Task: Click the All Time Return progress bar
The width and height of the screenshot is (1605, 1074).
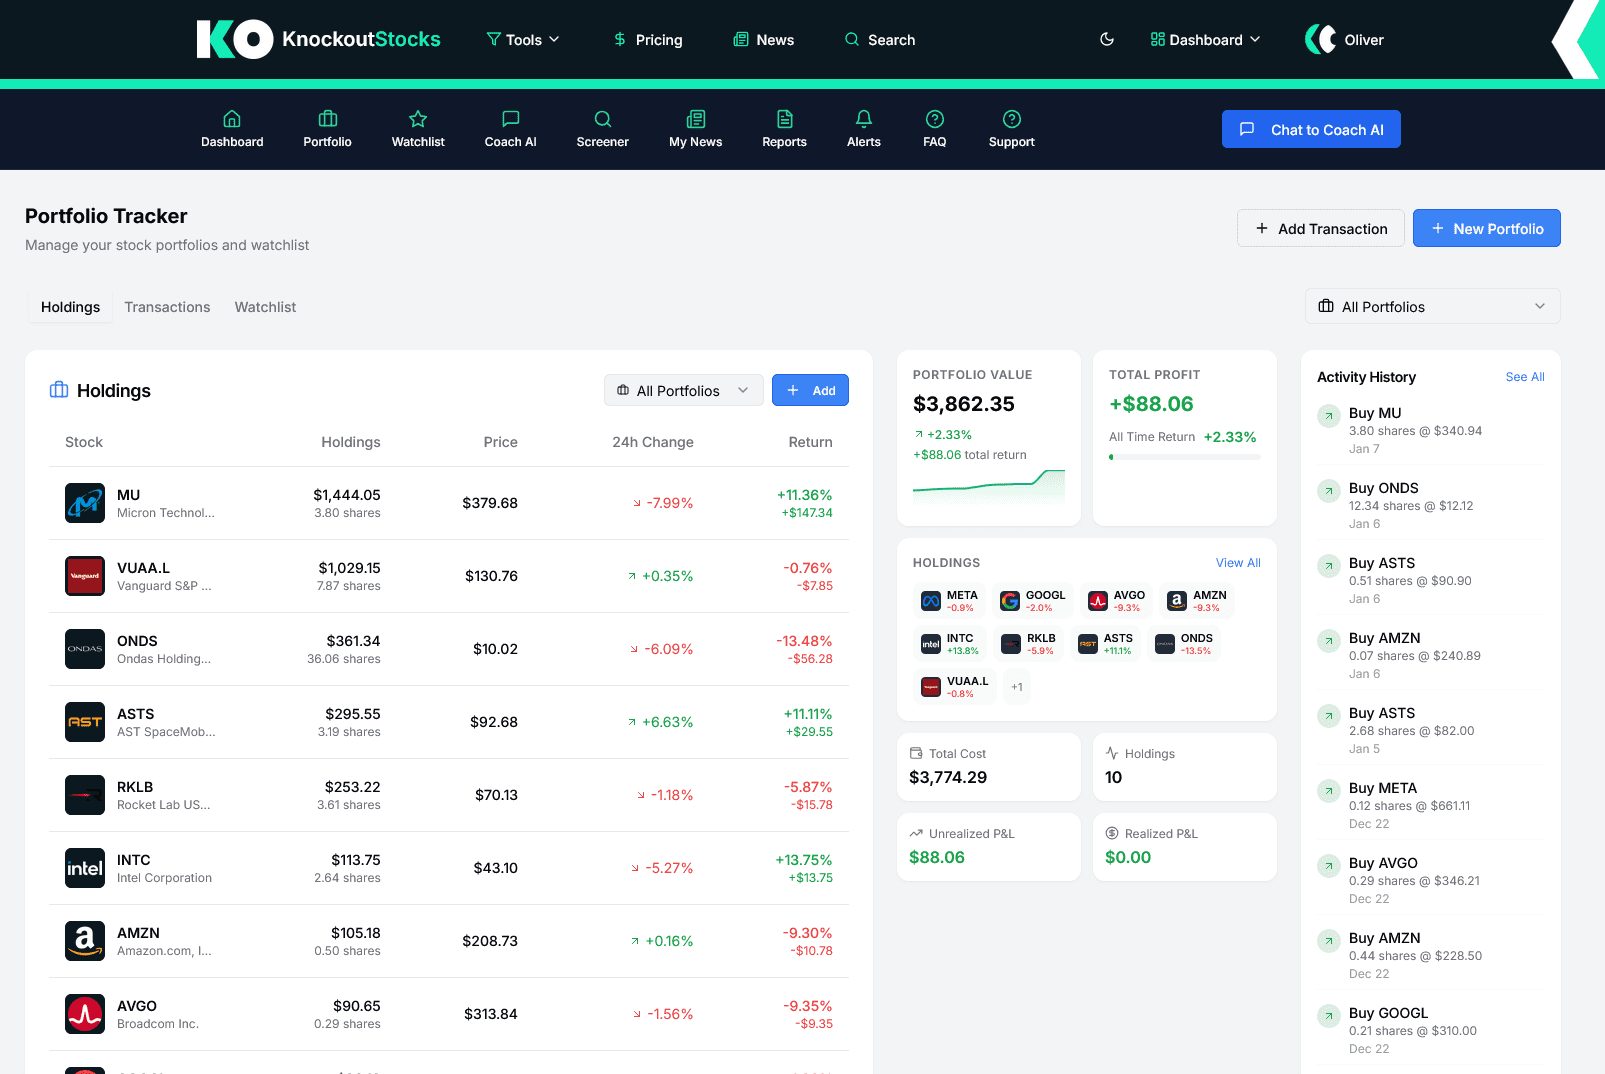Action: tap(1184, 456)
